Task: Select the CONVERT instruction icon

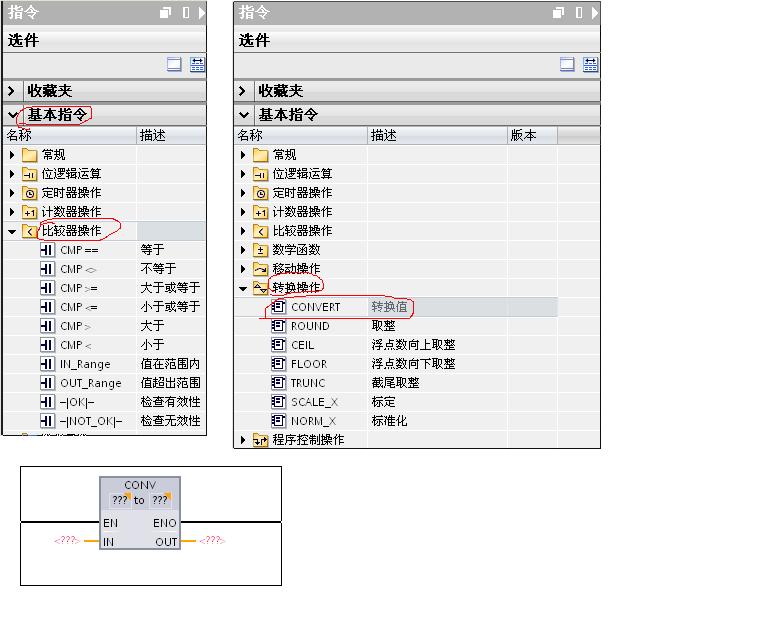Action: tap(278, 307)
